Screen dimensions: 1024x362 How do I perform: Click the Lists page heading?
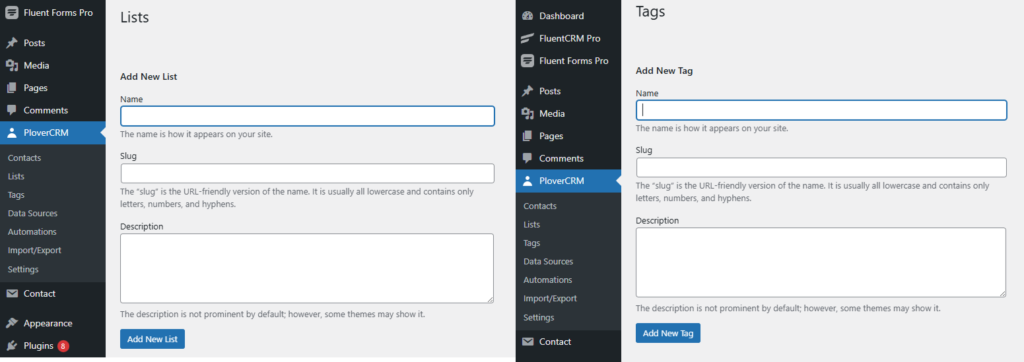[x=135, y=18]
